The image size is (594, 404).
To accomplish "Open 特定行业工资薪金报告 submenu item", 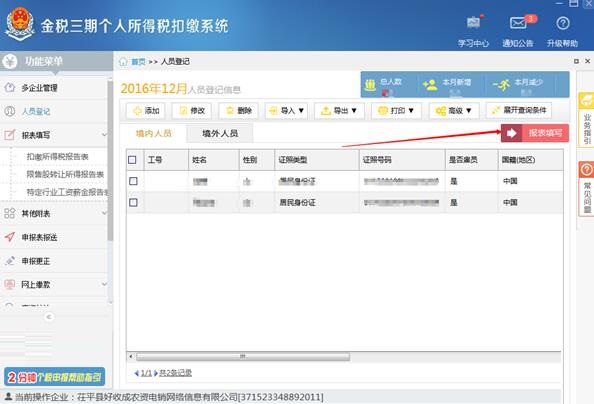I will tap(67, 192).
